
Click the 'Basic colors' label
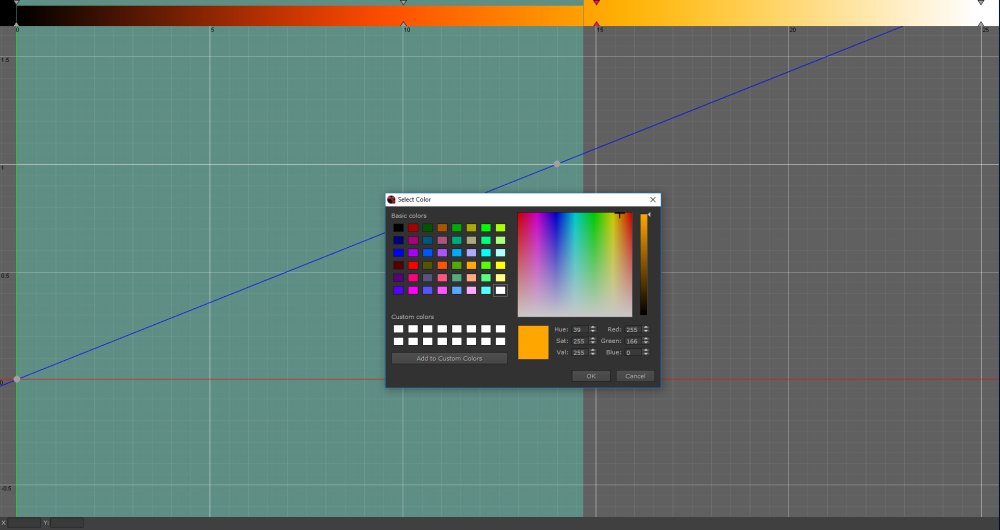pyautogui.click(x=409, y=216)
